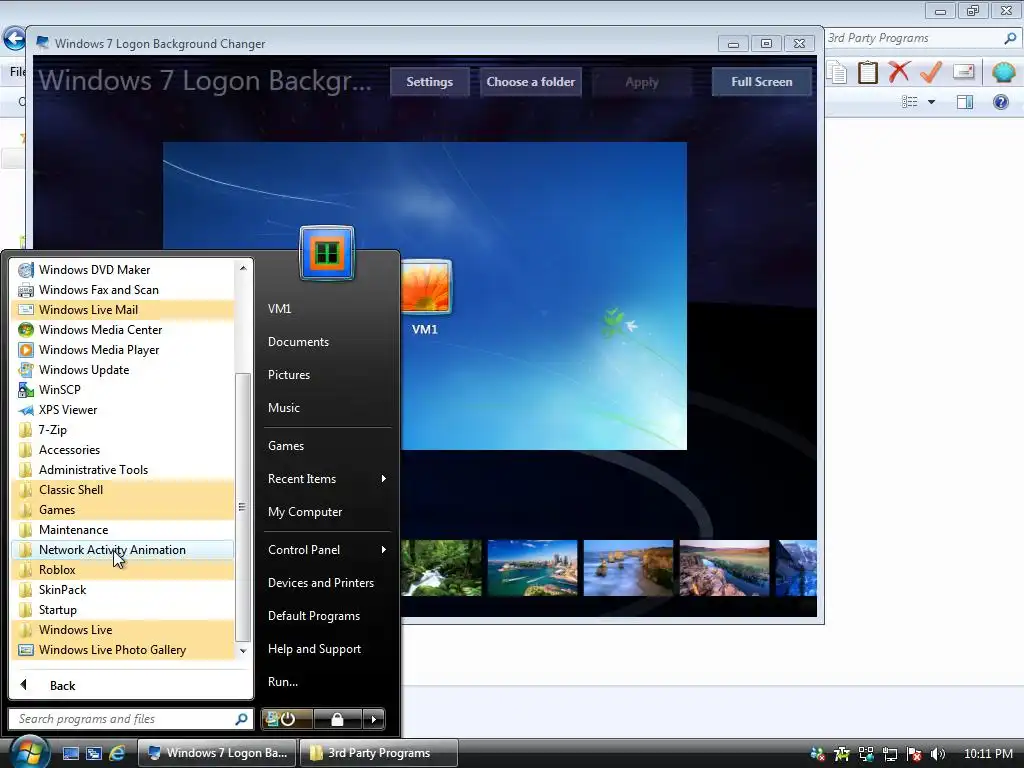The image size is (1024, 768).
Task: Expand the Classic Shell folder
Action: click(122, 490)
